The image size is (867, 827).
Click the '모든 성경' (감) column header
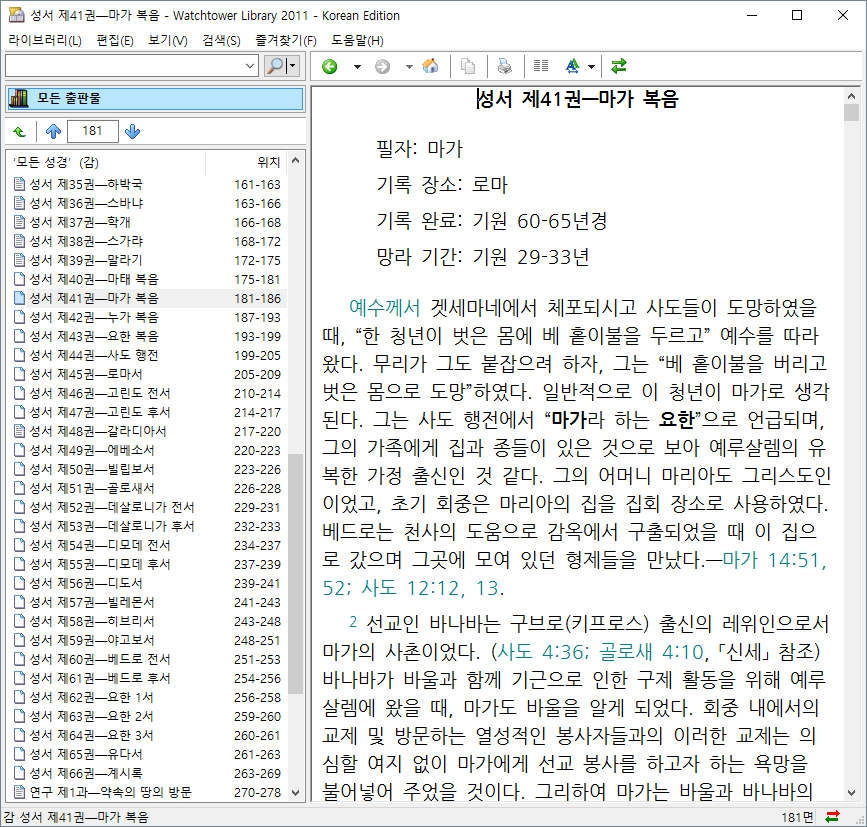(106, 162)
